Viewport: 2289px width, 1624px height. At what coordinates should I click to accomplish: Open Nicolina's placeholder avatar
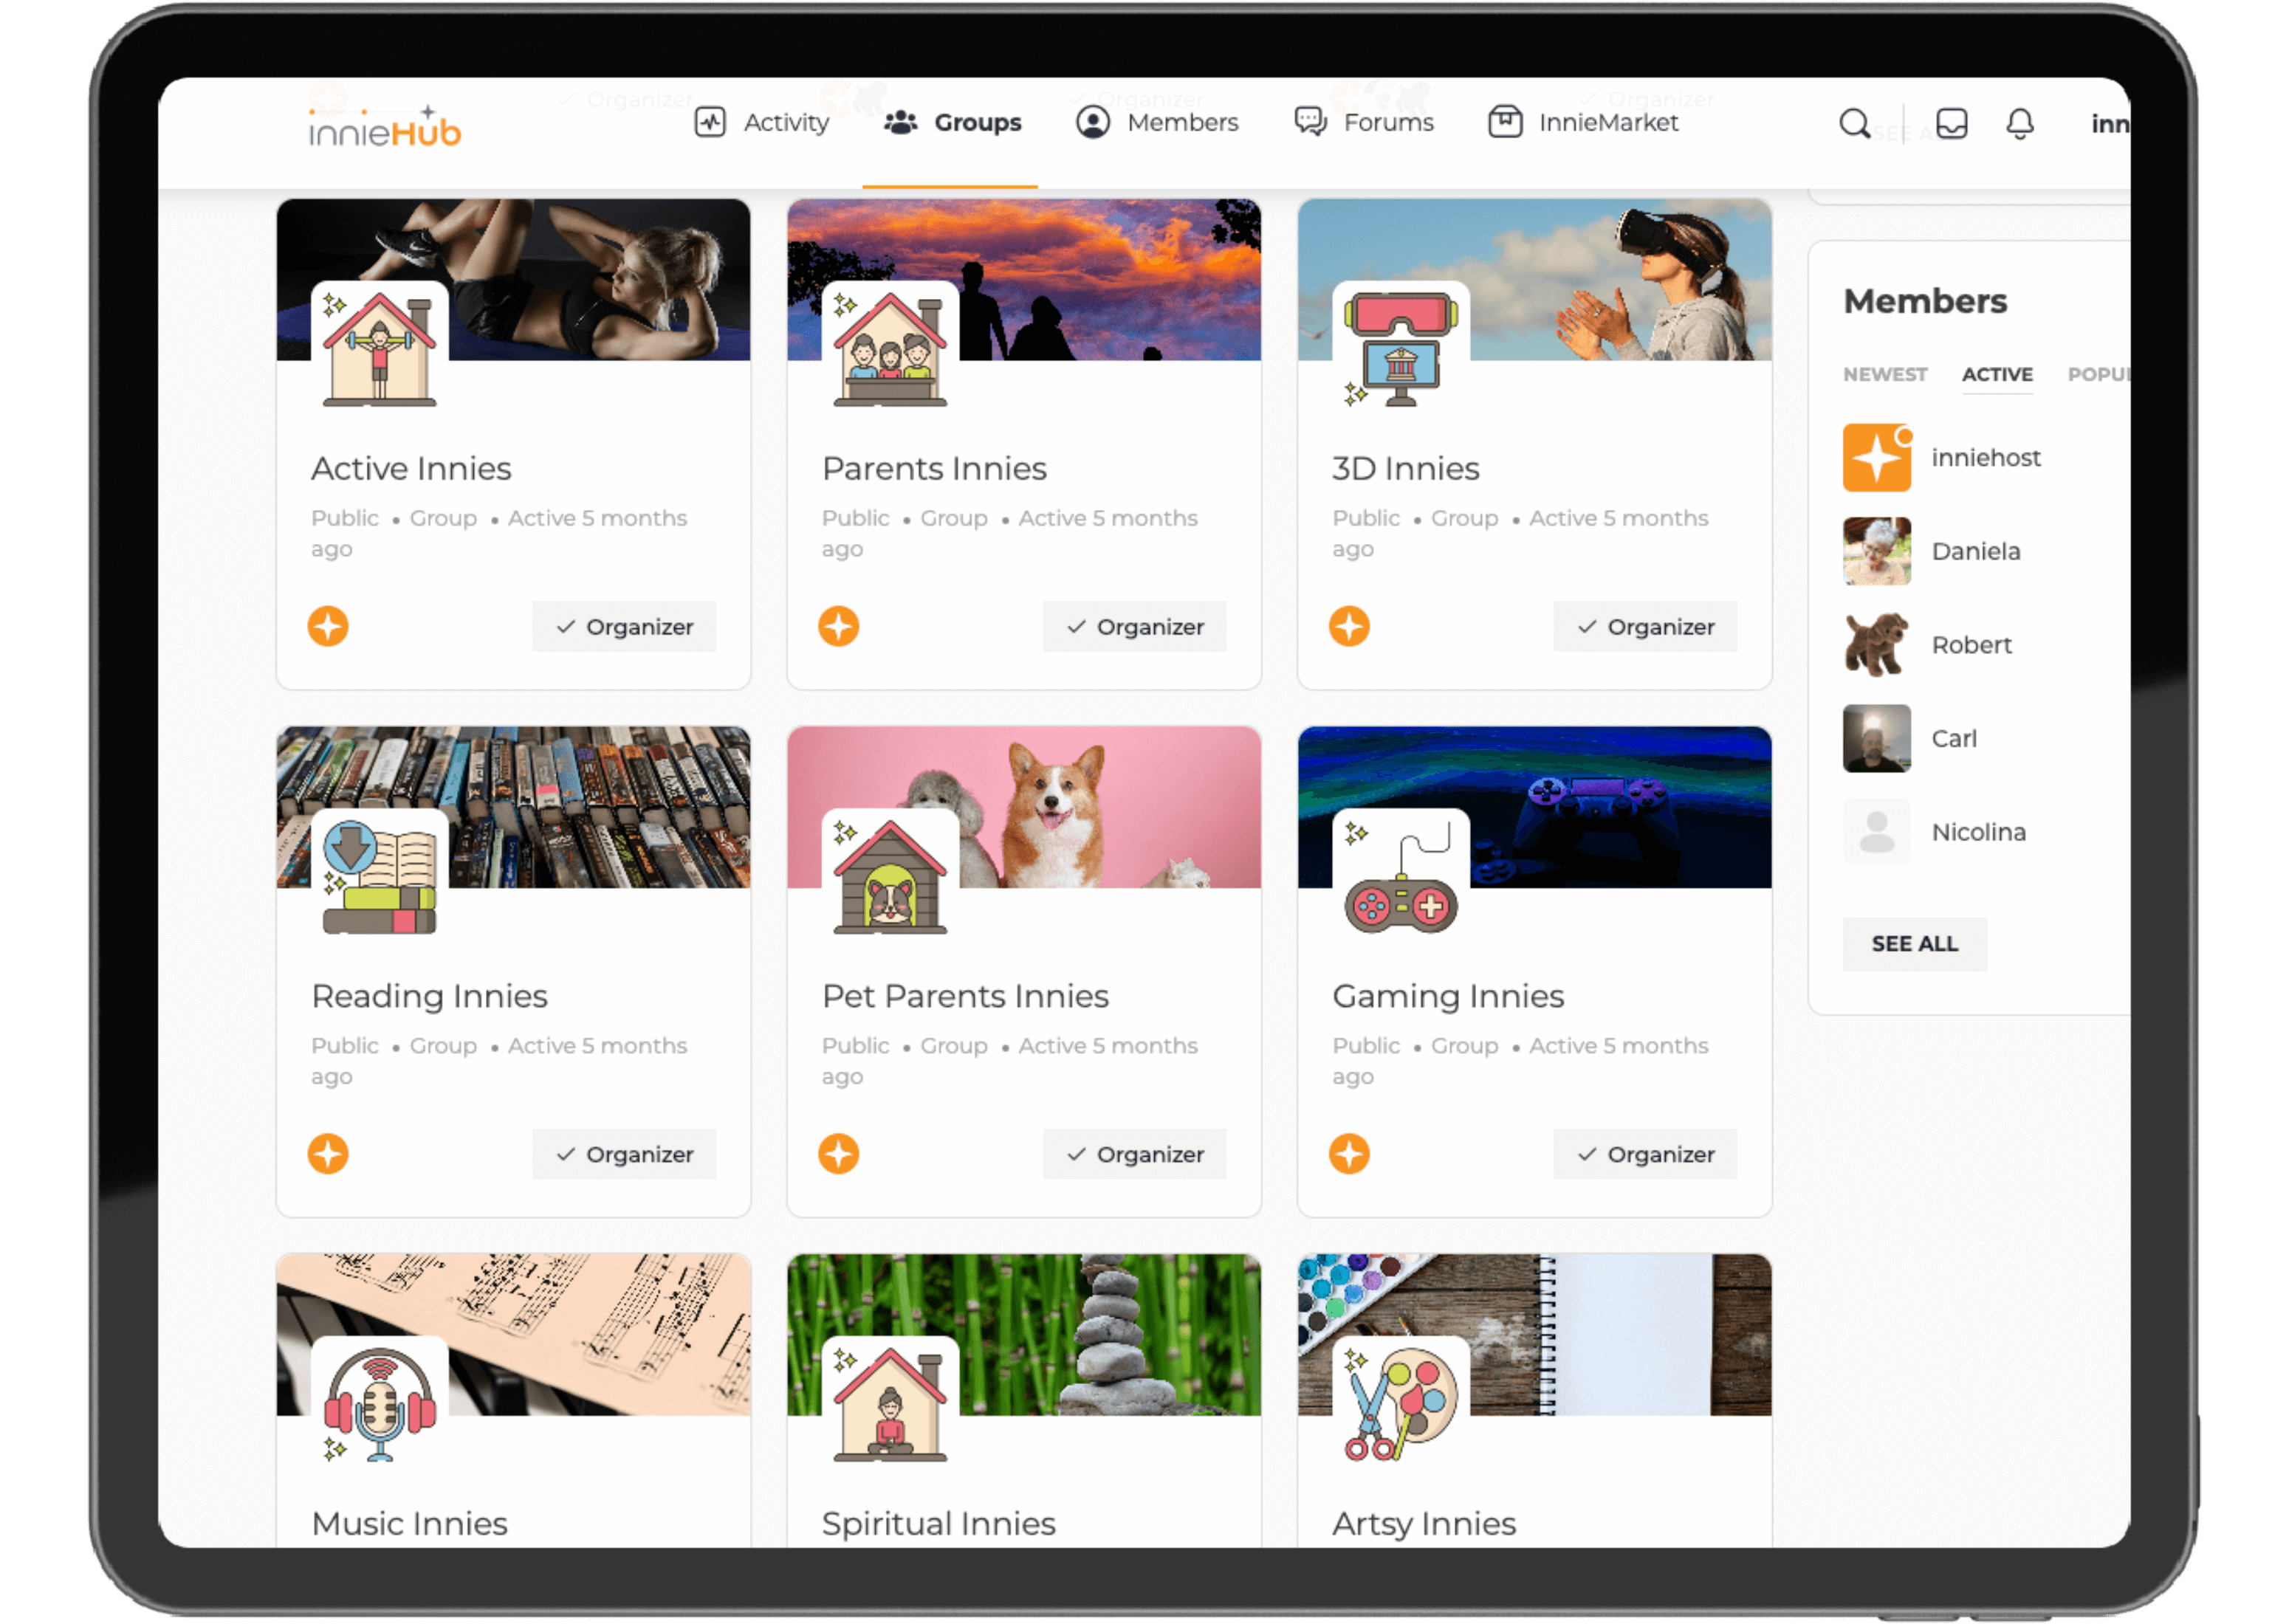click(x=1876, y=831)
